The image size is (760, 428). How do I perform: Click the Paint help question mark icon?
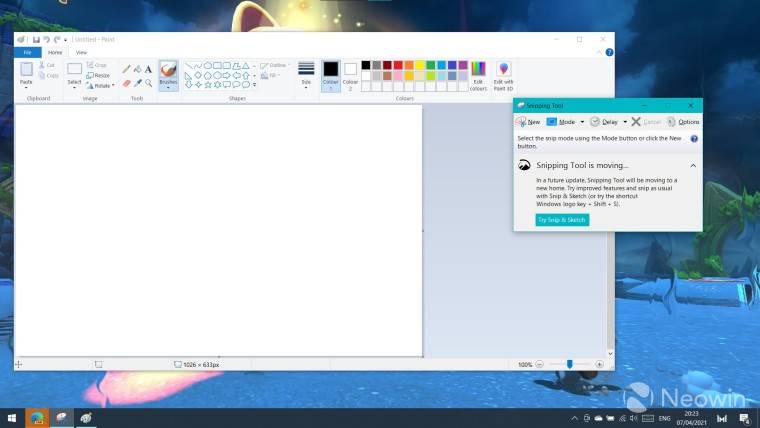(x=609, y=52)
